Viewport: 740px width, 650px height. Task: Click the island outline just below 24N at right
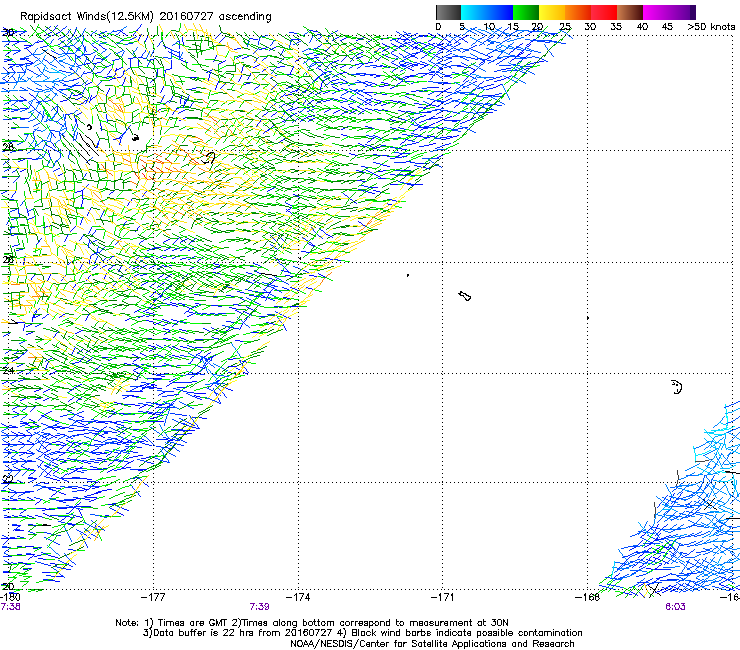point(677,387)
